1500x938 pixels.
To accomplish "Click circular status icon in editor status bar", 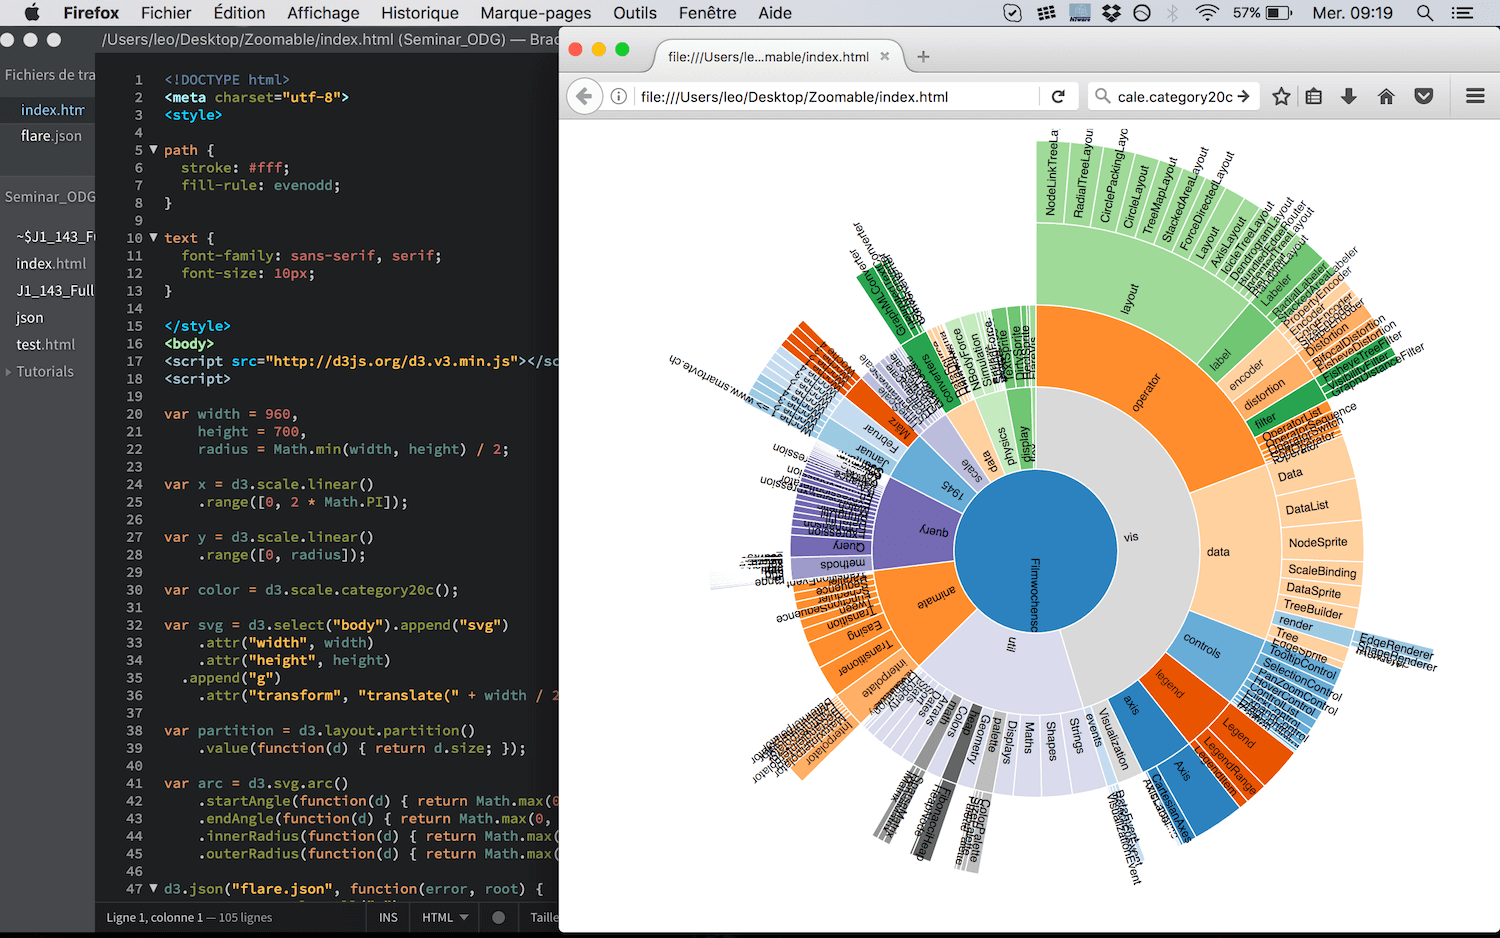I will [x=498, y=917].
